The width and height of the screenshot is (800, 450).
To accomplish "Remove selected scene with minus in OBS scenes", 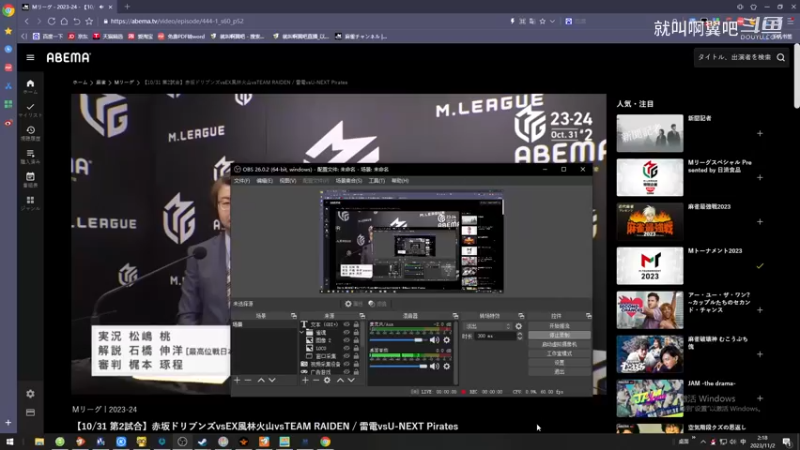I will [248, 380].
